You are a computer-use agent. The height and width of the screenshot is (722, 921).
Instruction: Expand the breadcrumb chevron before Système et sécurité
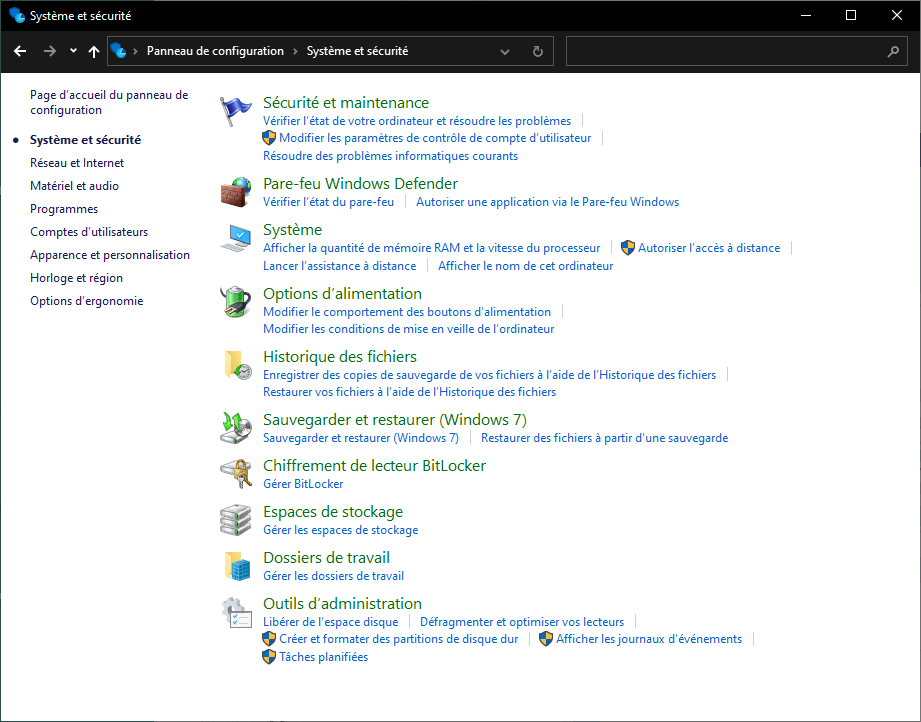point(295,51)
